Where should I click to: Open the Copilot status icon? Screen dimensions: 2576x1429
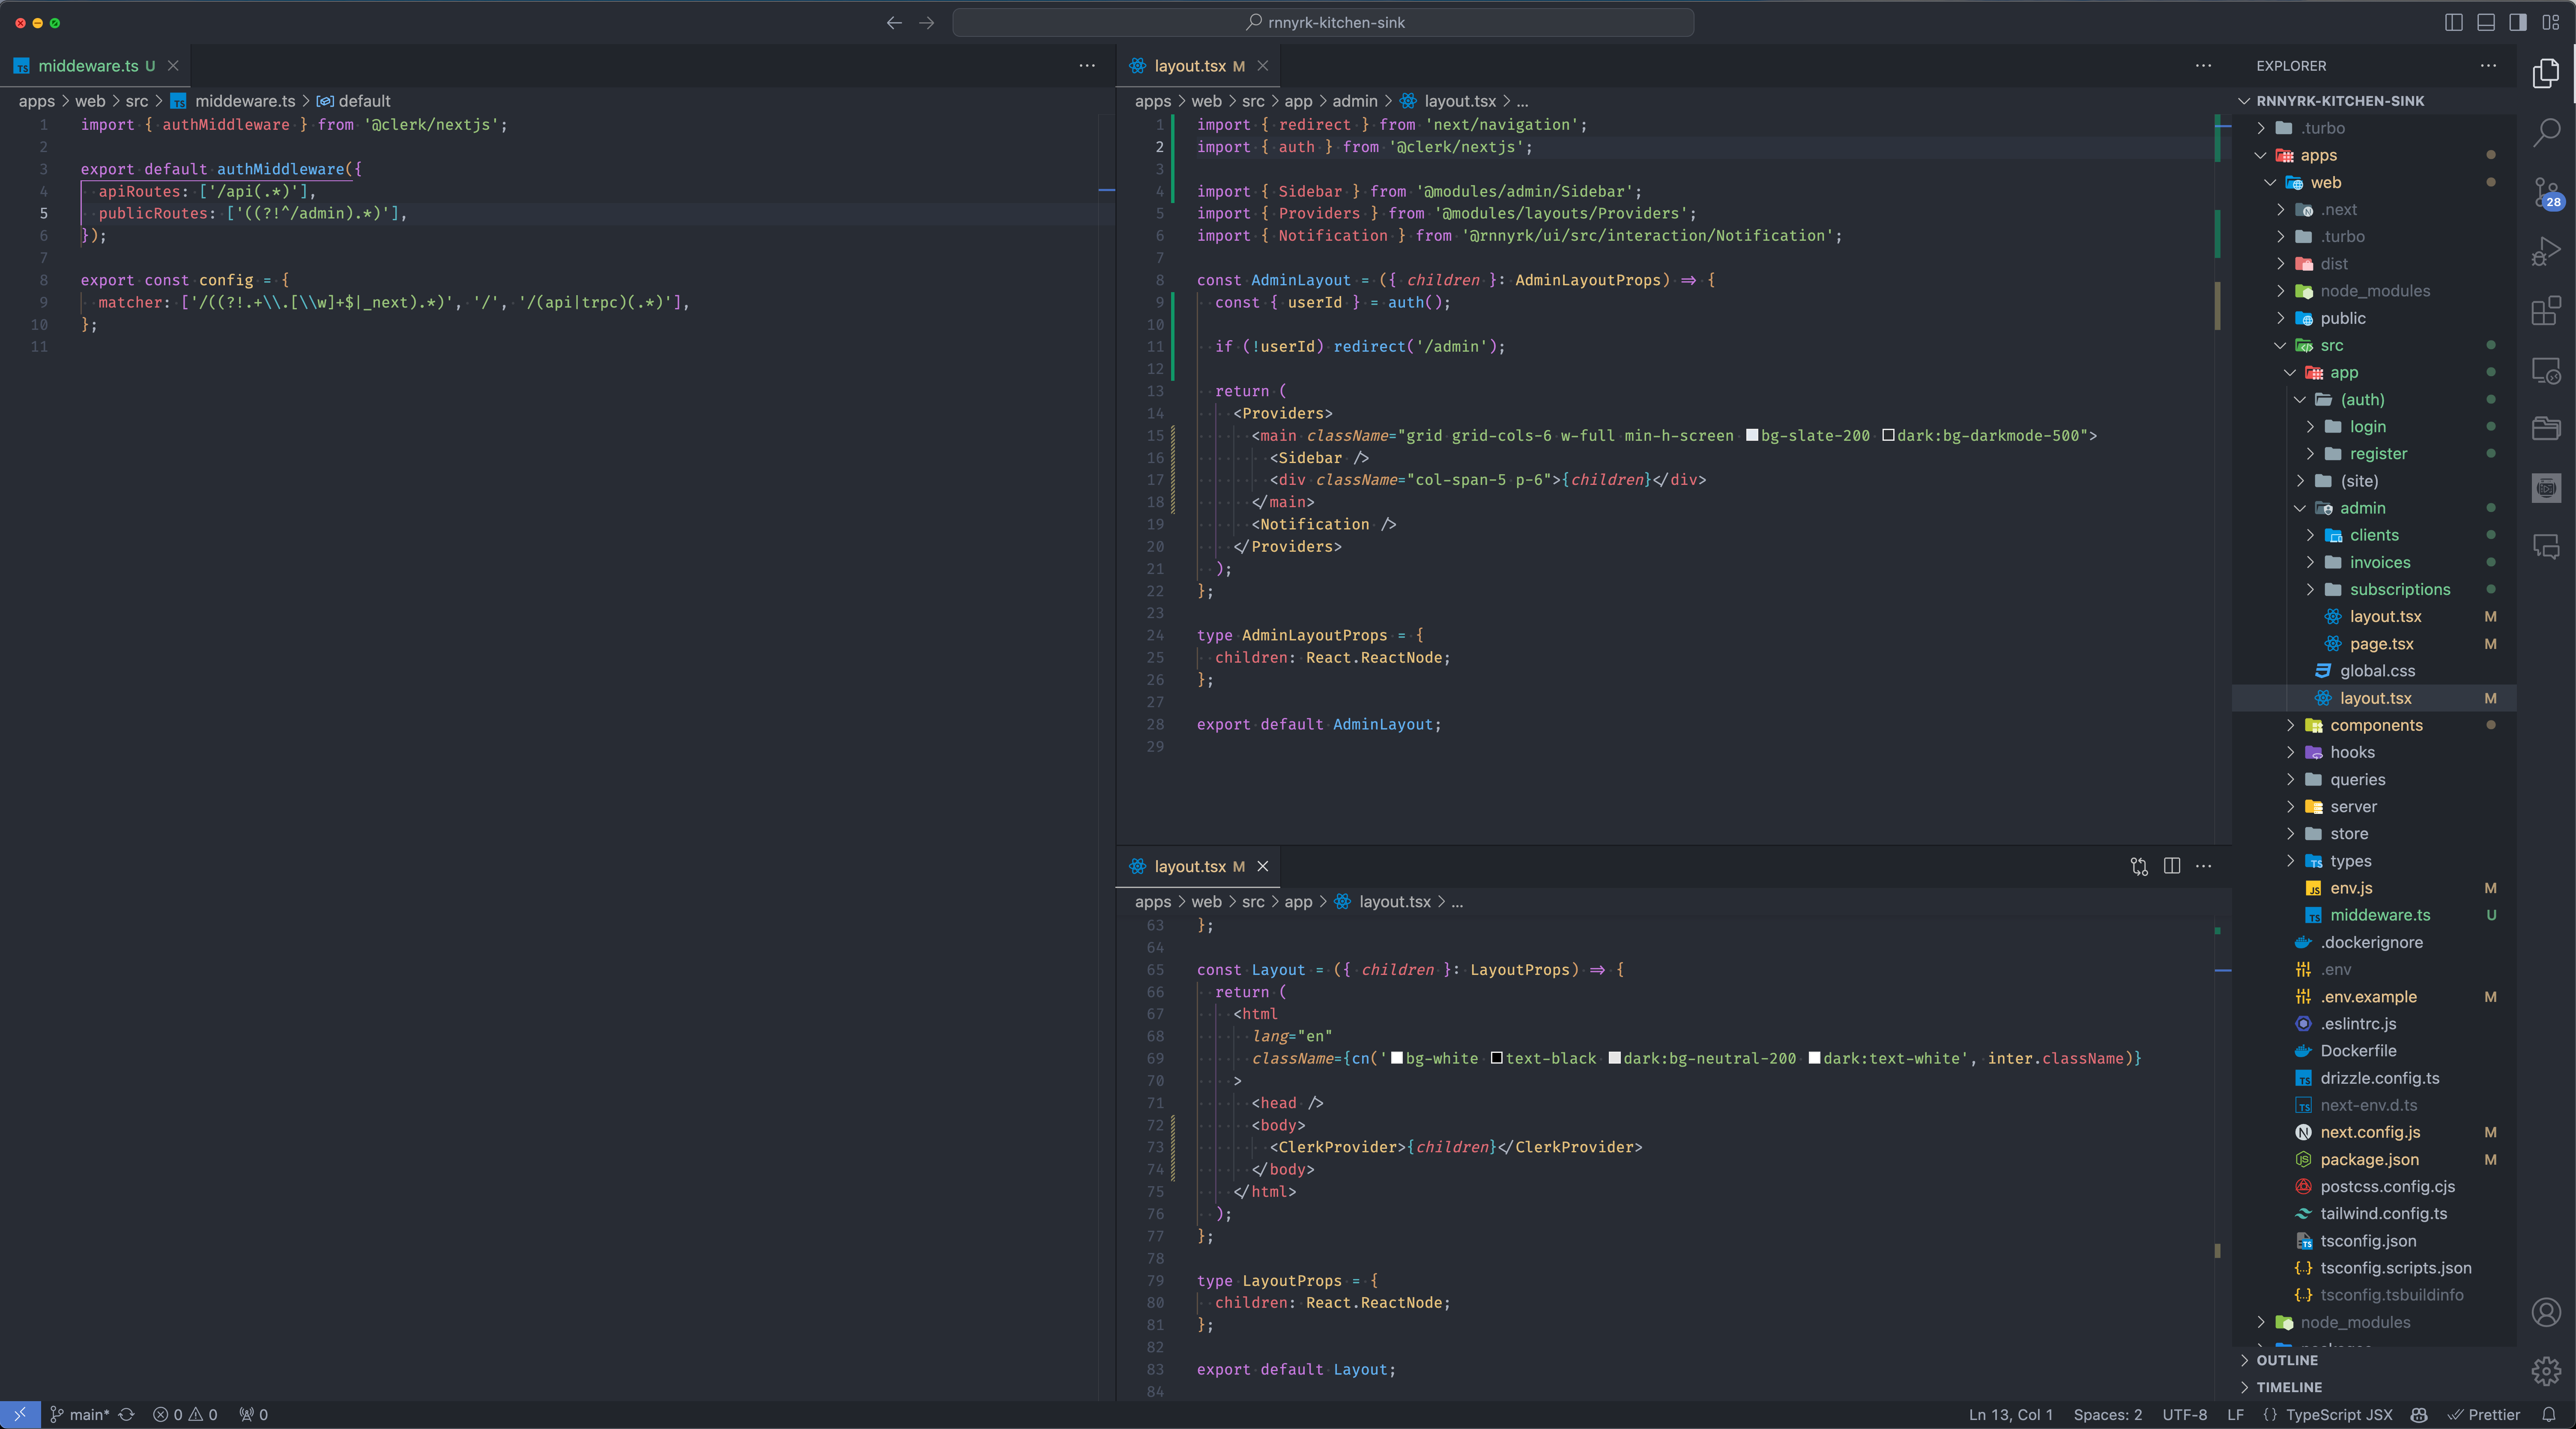[2419, 1414]
